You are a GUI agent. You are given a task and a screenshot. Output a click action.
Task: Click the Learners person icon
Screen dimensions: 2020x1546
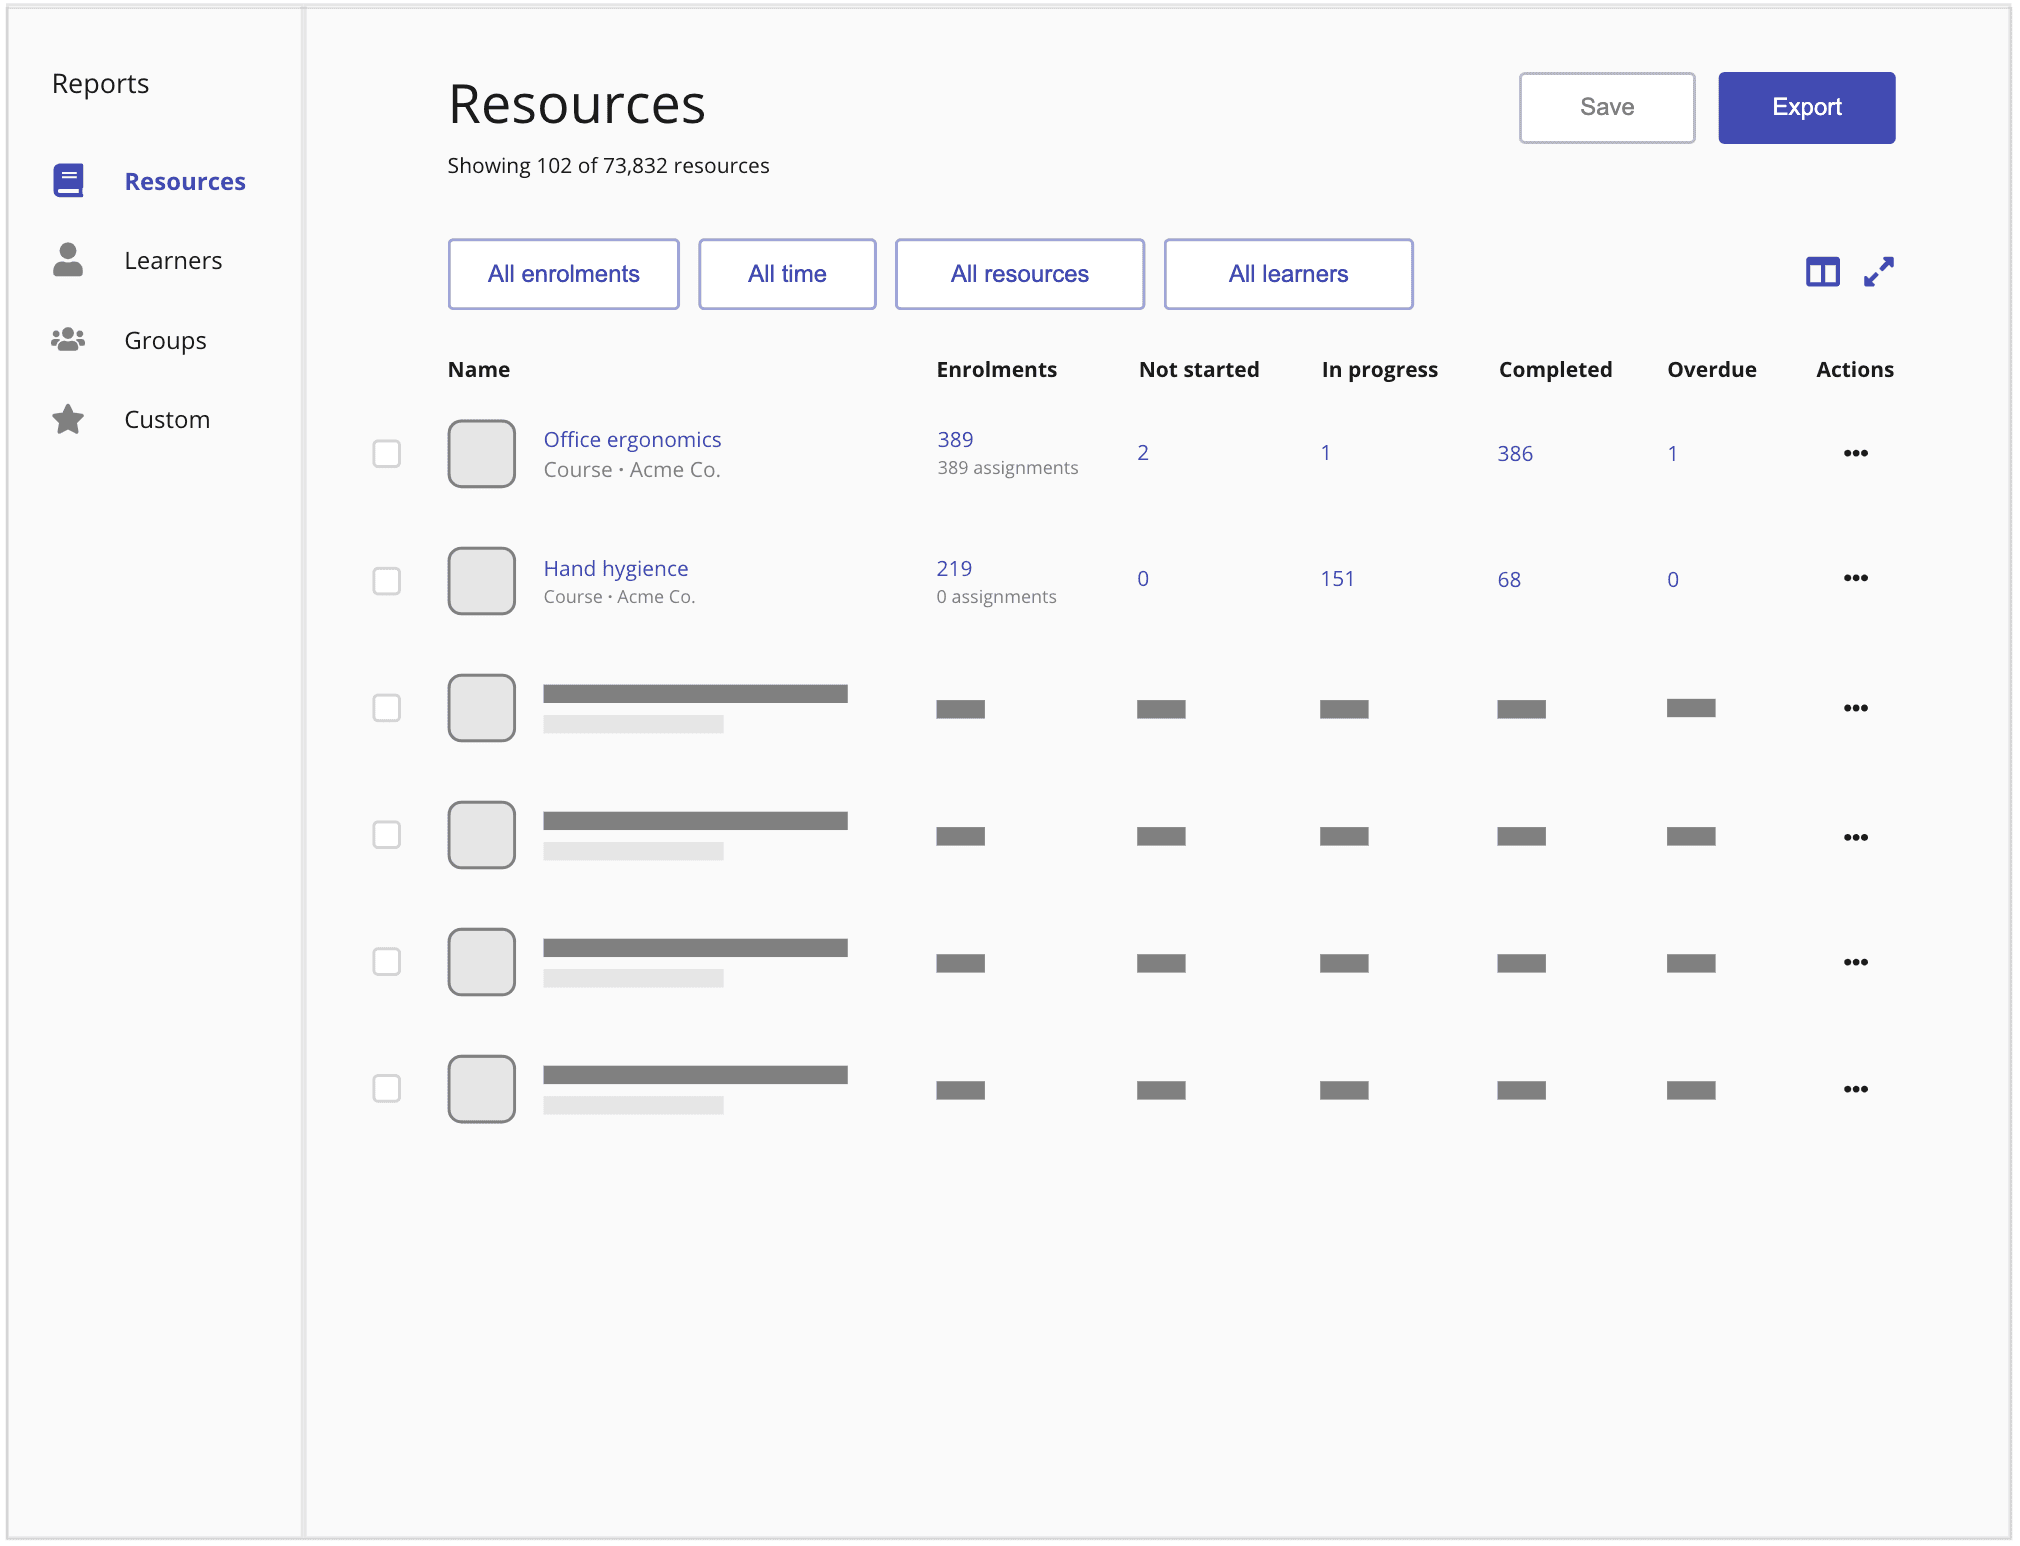(x=67, y=260)
